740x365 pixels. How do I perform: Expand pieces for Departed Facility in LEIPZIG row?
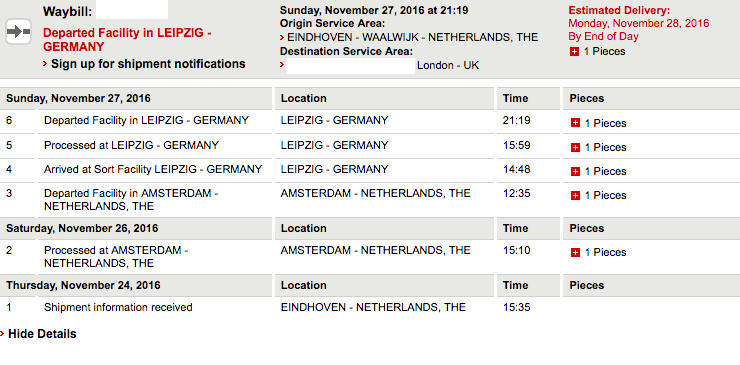(575, 123)
